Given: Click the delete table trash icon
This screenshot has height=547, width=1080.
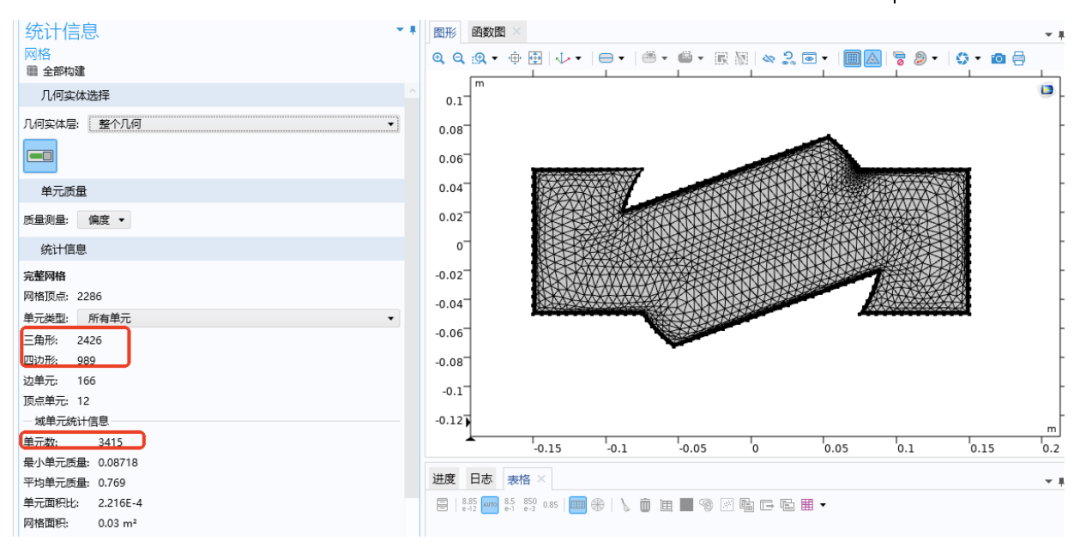Looking at the screenshot, I should [645, 505].
